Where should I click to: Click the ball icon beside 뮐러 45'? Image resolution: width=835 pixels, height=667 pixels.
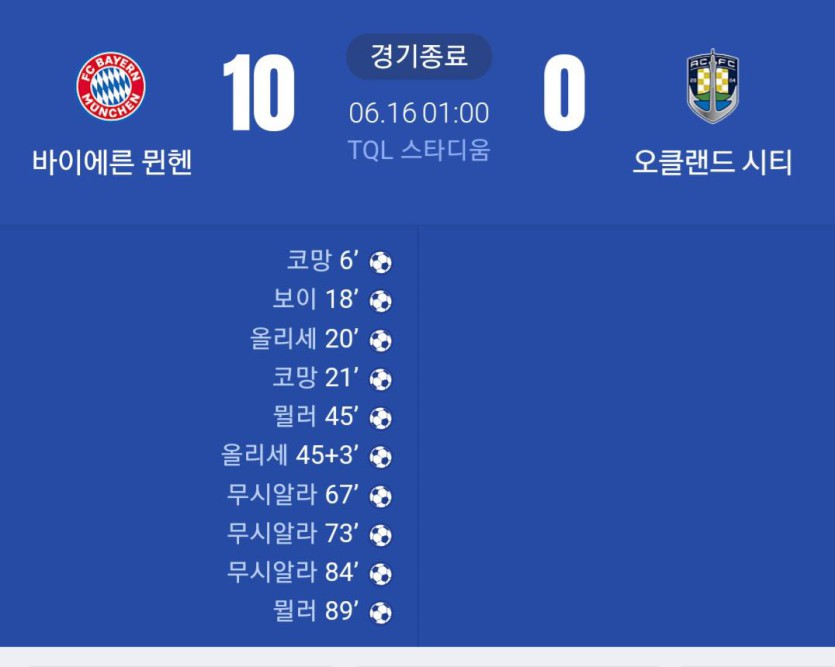pyautogui.click(x=380, y=418)
